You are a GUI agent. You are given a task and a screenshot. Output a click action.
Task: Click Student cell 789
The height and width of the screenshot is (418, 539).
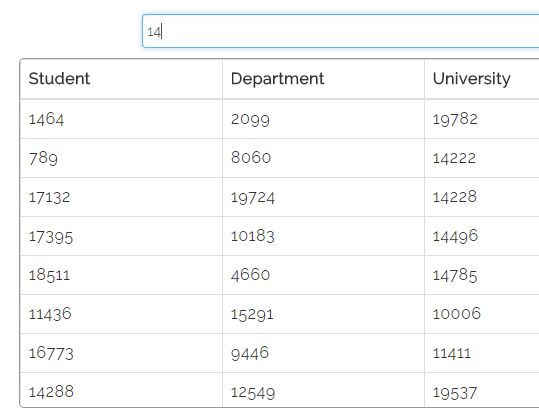point(121,158)
